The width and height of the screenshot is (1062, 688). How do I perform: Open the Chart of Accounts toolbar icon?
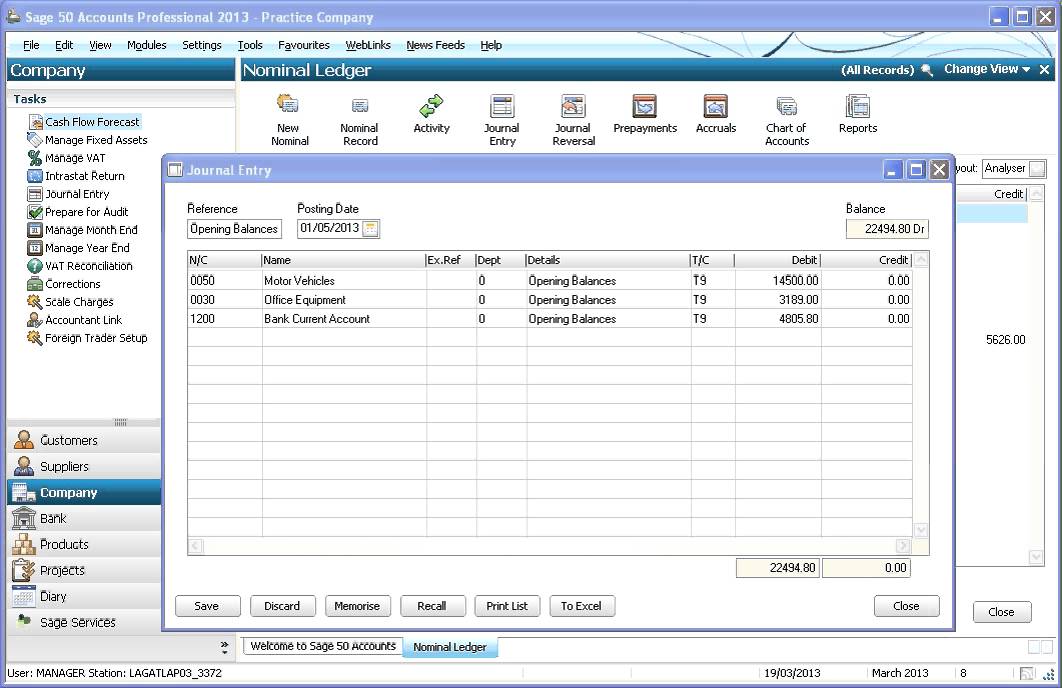[x=787, y=121]
